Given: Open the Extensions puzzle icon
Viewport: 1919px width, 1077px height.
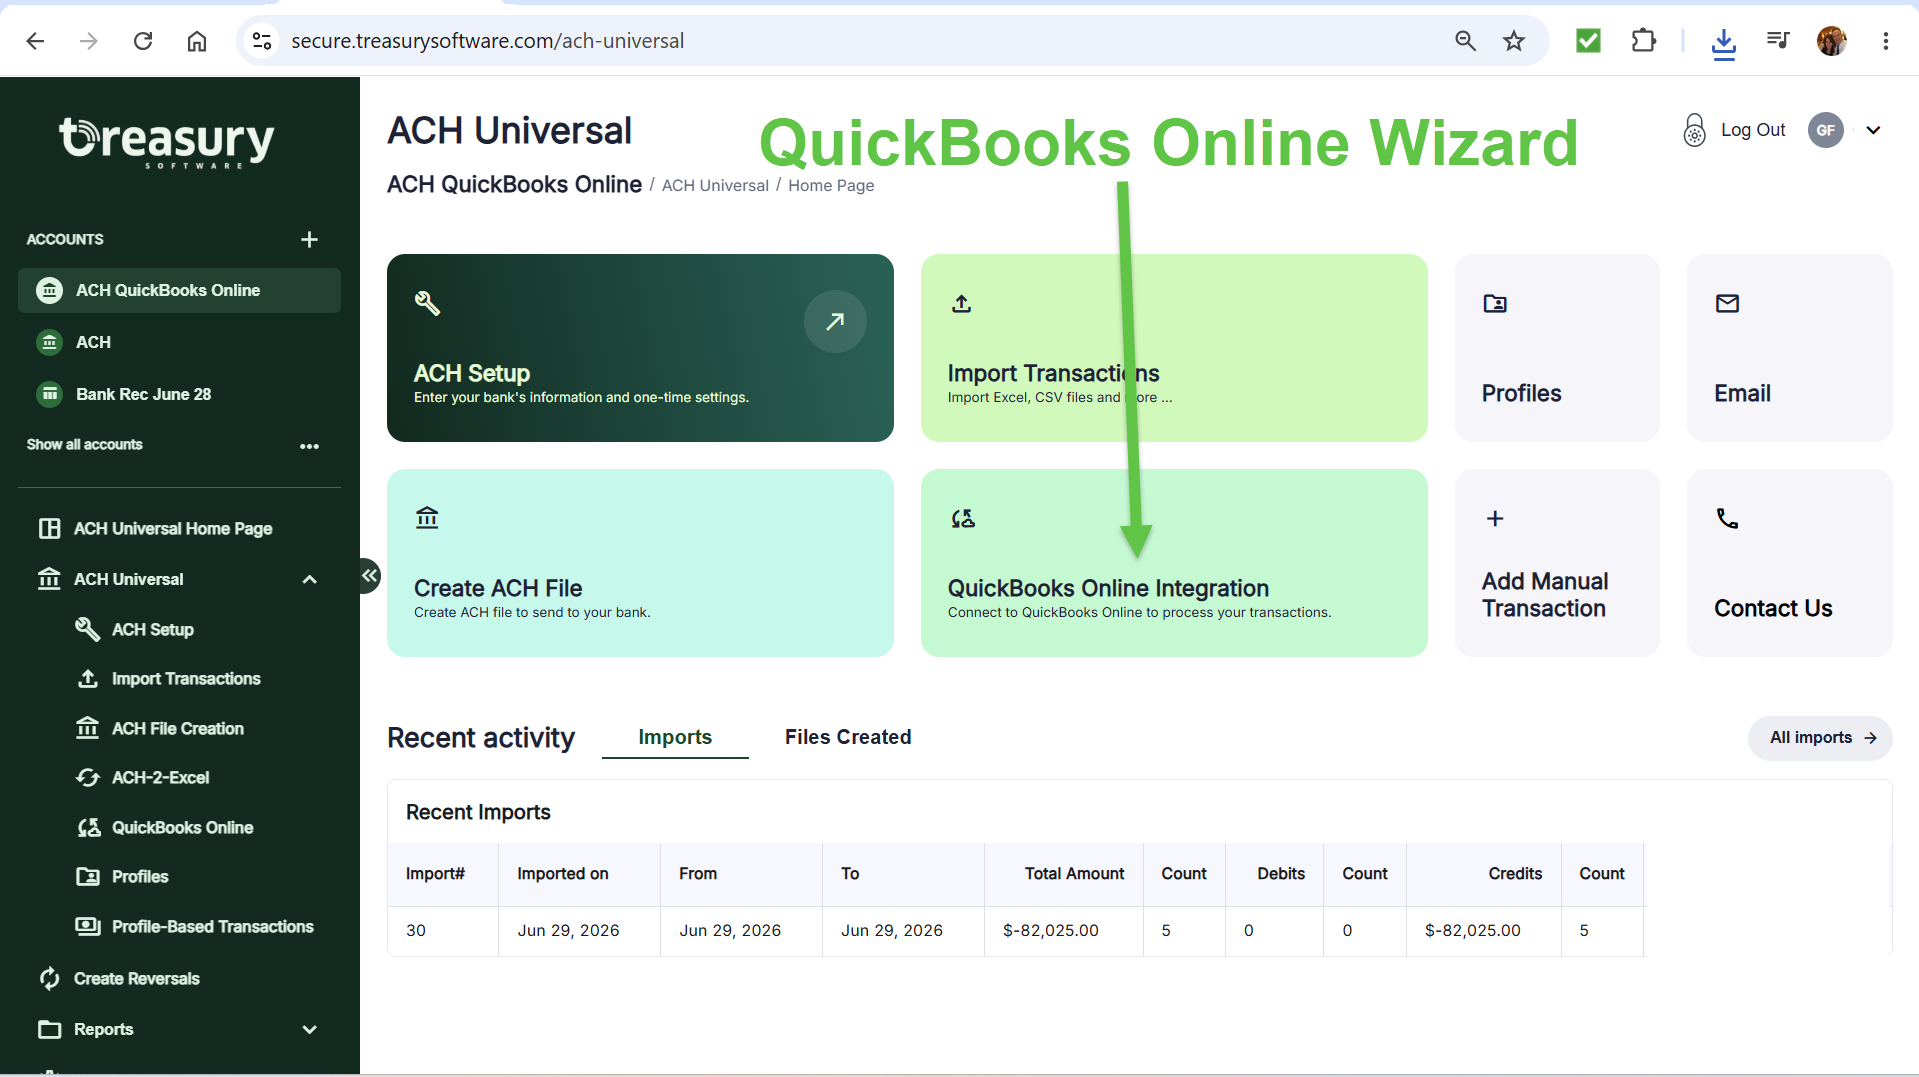Looking at the screenshot, I should 1643,41.
